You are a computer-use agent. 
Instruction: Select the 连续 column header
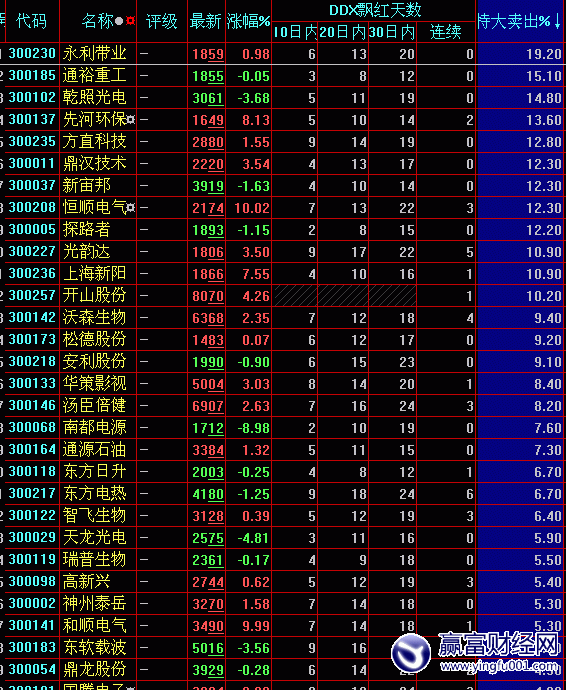[445, 32]
